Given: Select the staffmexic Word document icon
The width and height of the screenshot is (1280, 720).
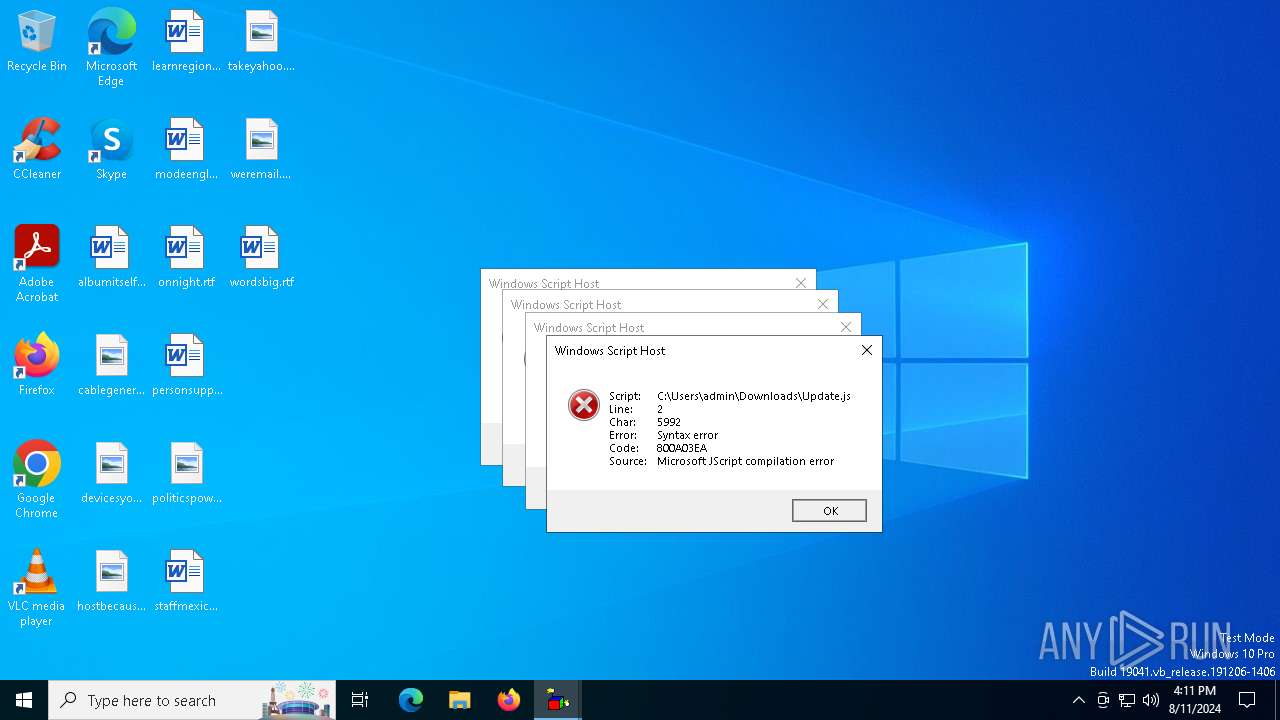Looking at the screenshot, I should (185, 582).
